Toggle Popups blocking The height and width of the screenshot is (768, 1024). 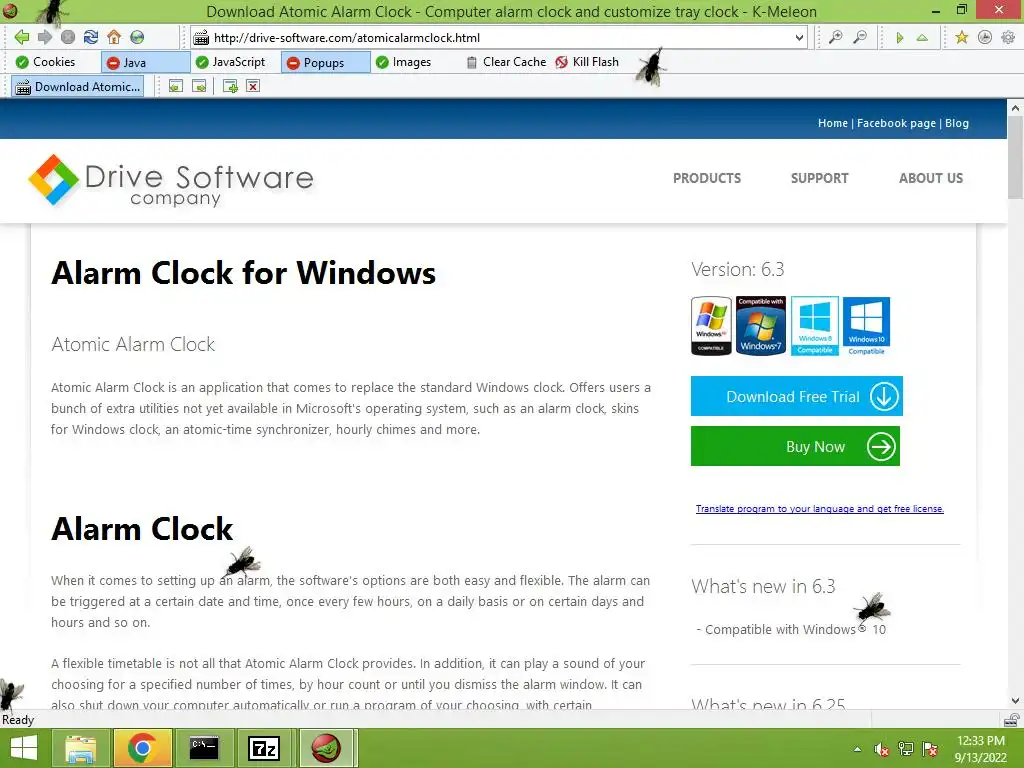(325, 62)
